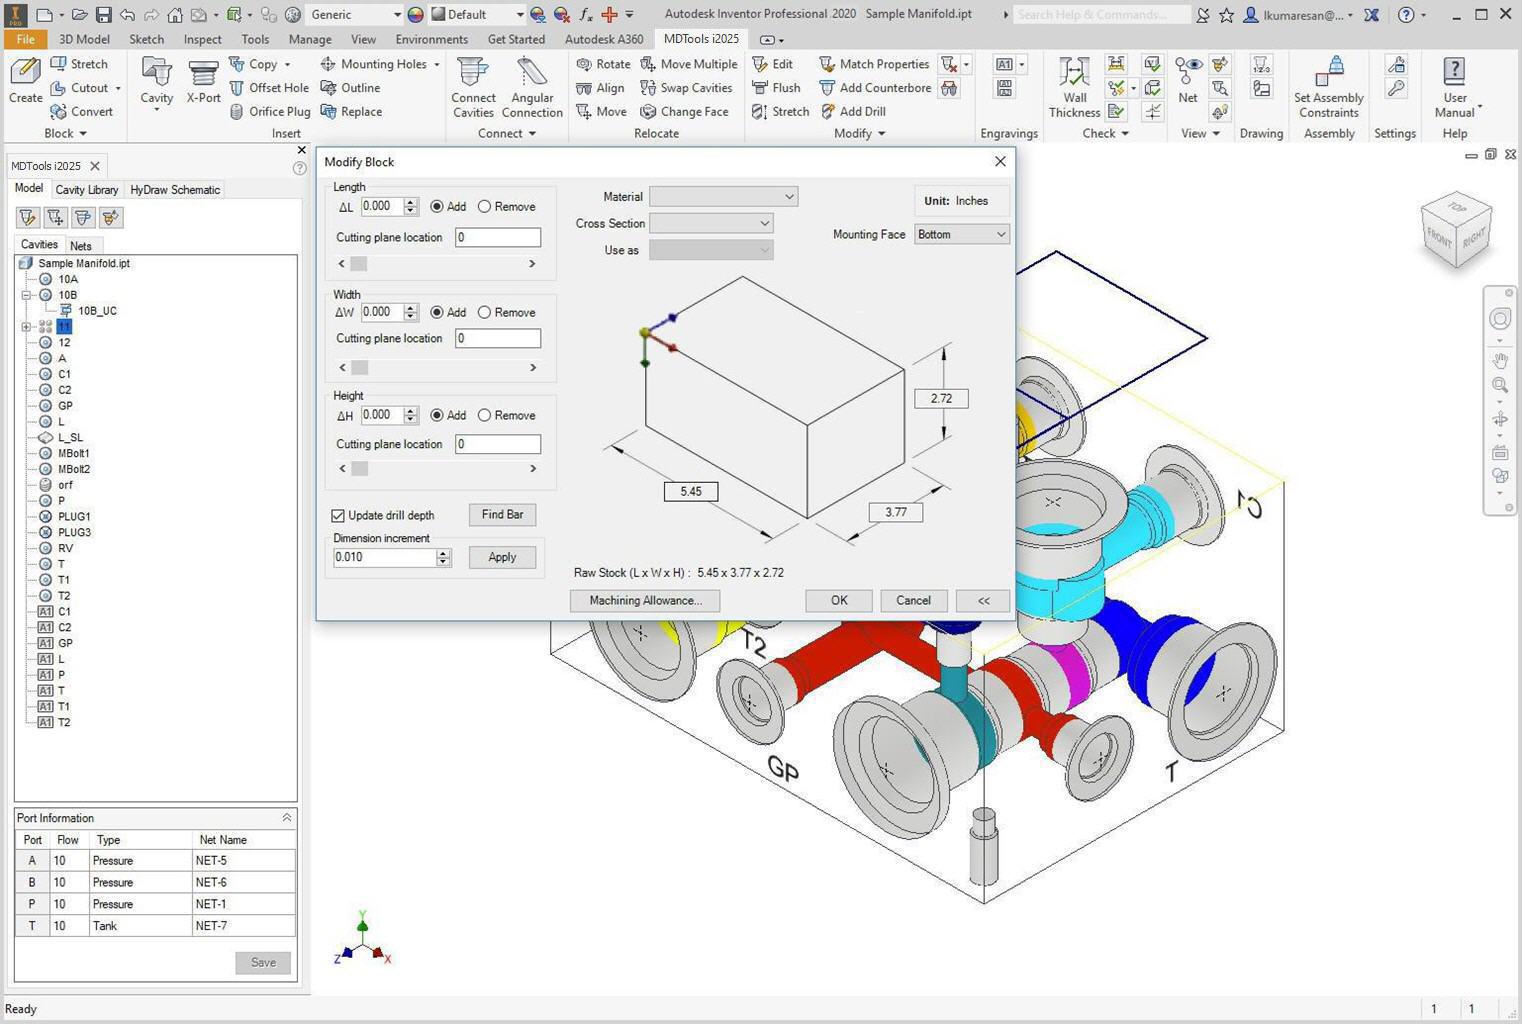Image resolution: width=1522 pixels, height=1024 pixels.
Task: Open the User Manual
Action: pos(1455,88)
